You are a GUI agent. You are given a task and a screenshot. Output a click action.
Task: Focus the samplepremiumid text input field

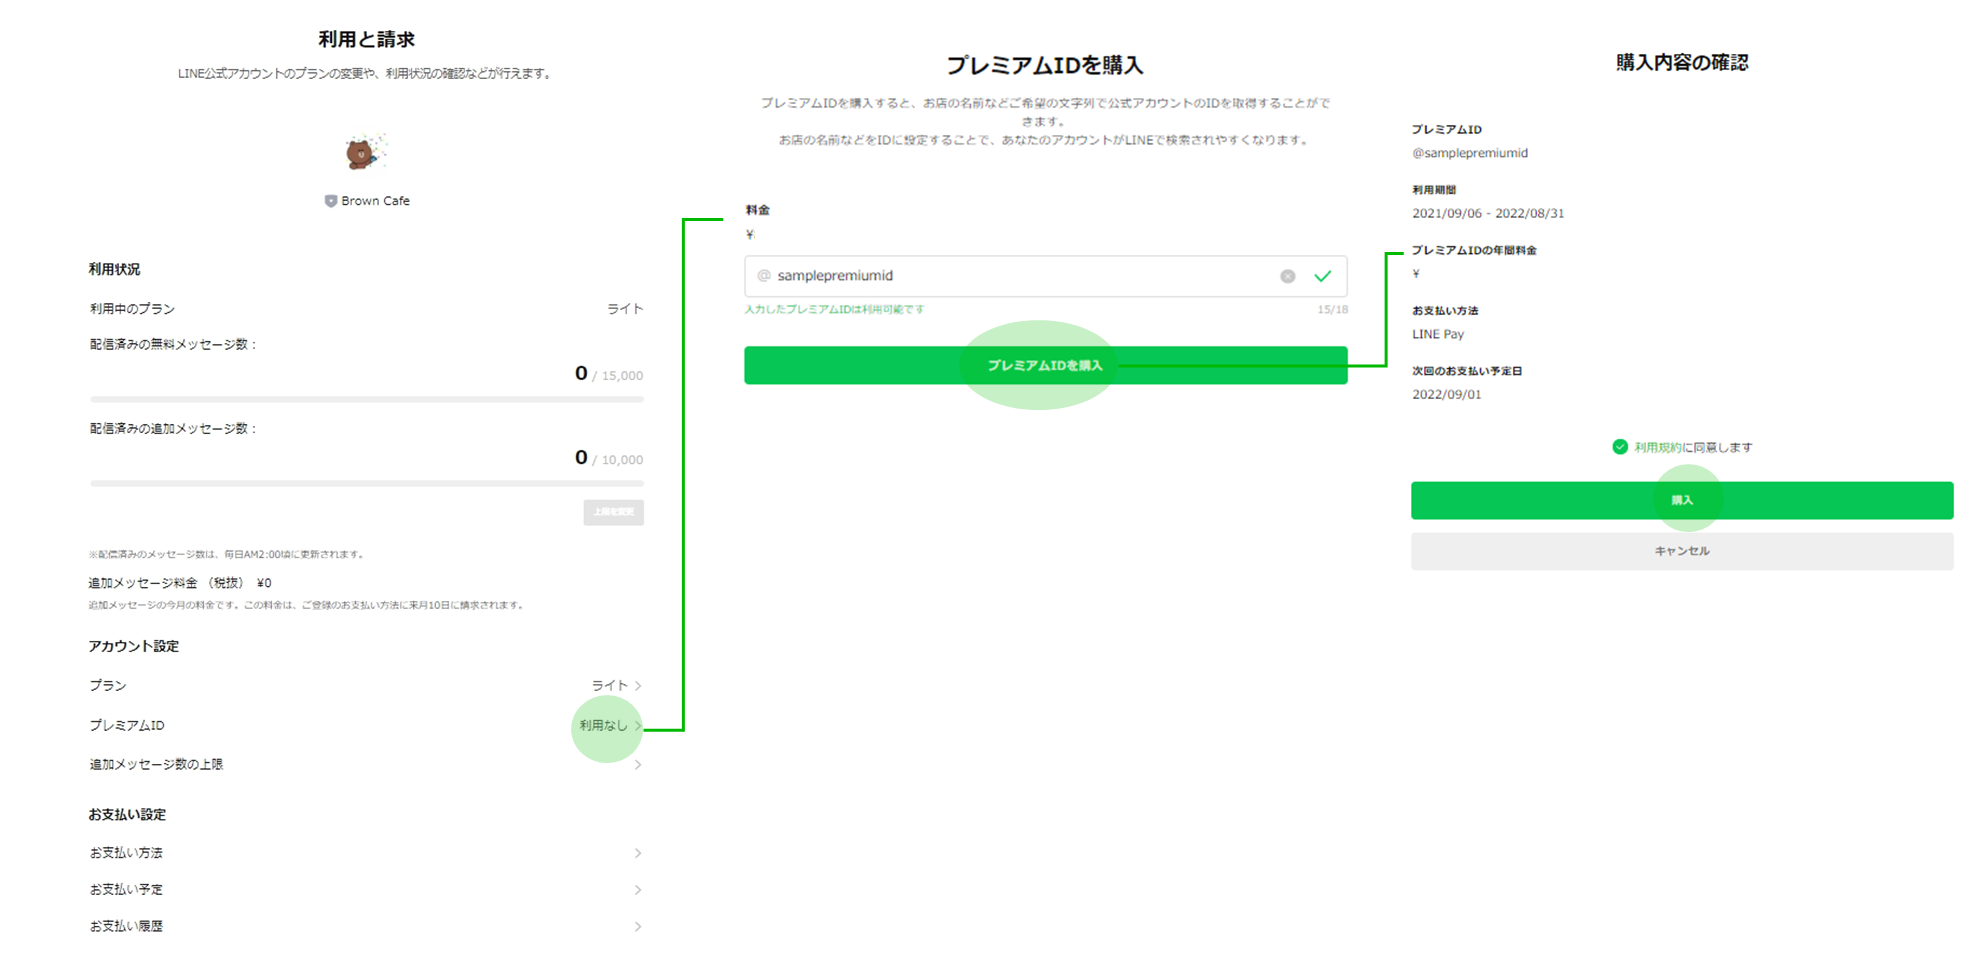point(1020,276)
